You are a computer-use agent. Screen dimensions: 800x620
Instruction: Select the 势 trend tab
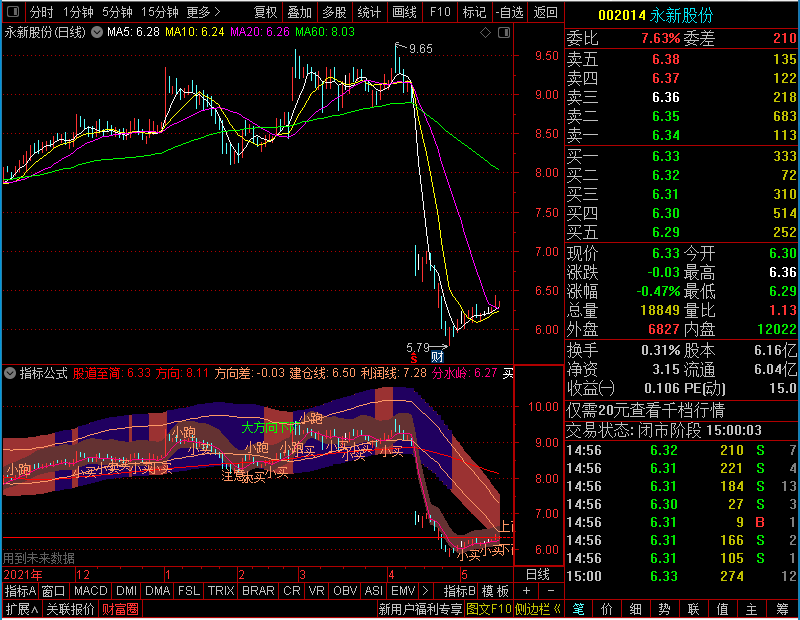click(x=664, y=609)
